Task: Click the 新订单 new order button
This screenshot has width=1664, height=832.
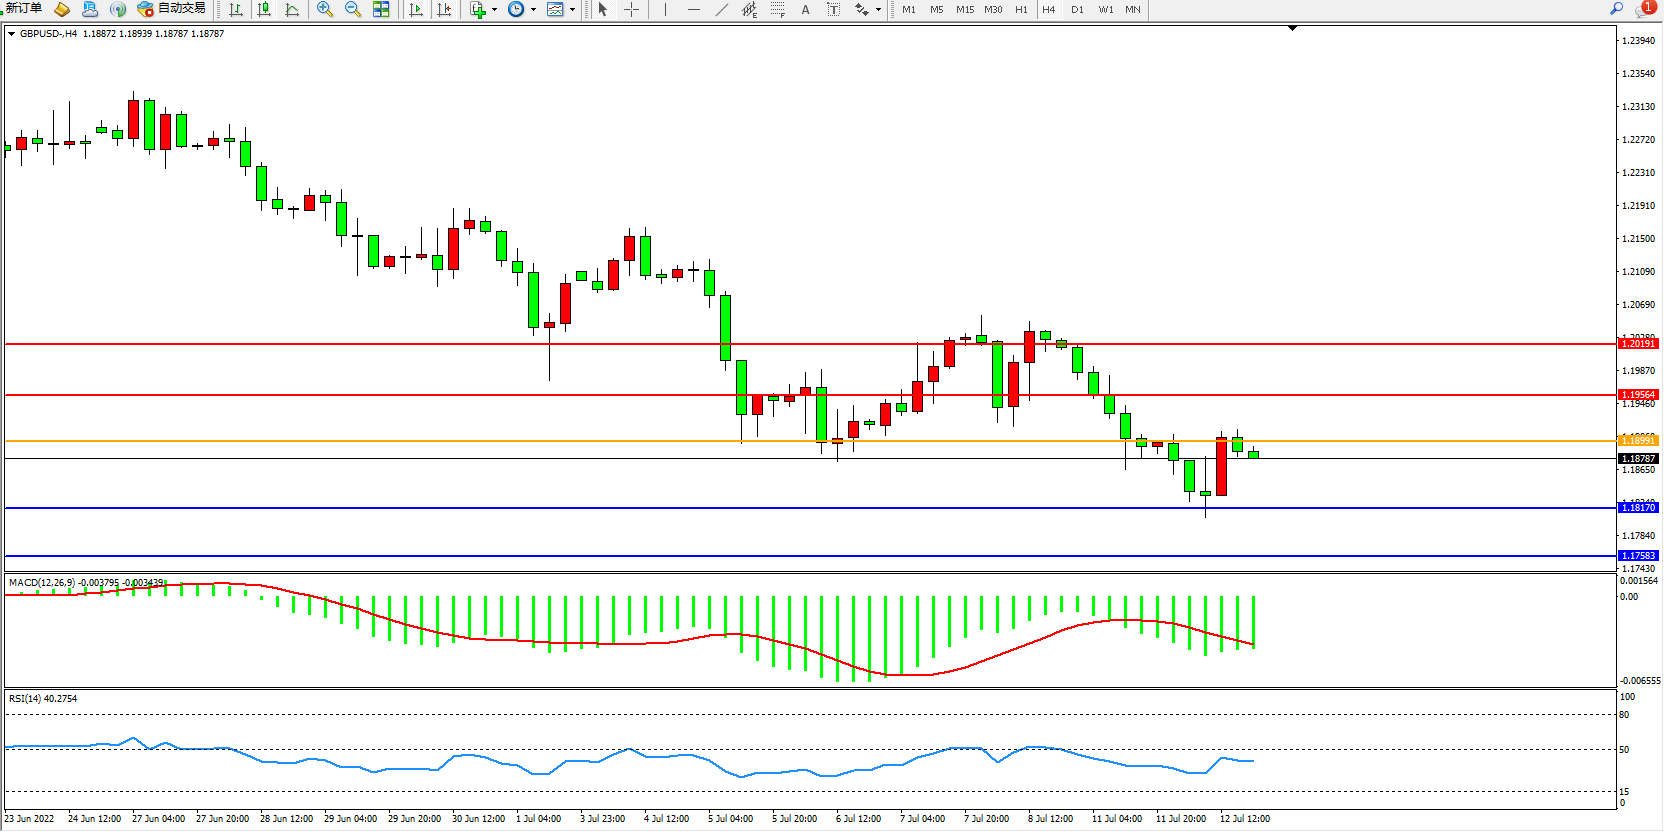Action: click(24, 8)
